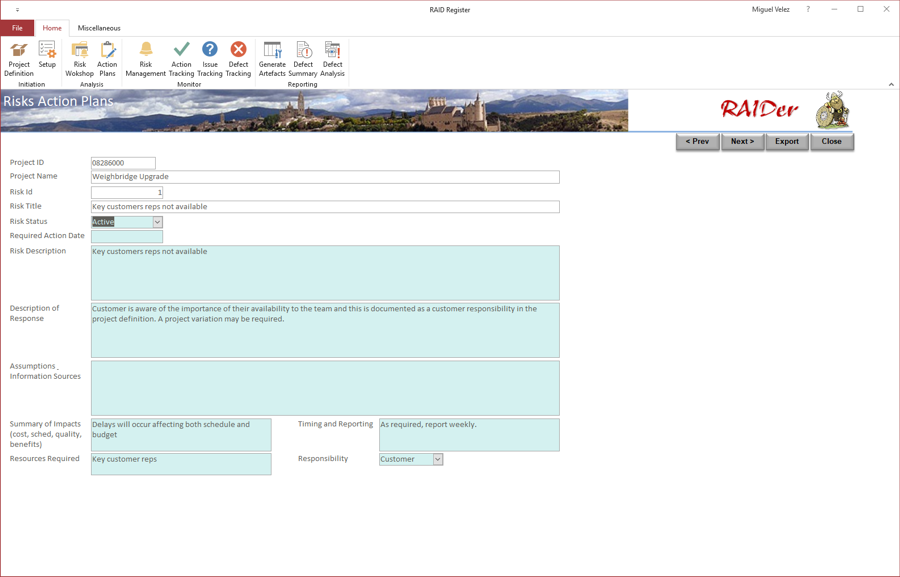Click the Project Name field
Image resolution: width=900 pixels, height=577 pixels.
pyautogui.click(x=325, y=177)
